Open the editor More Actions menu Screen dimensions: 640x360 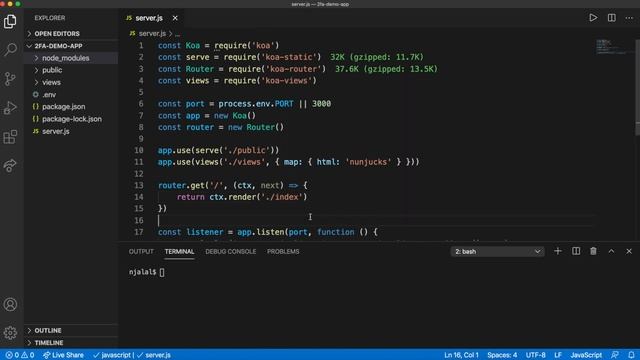(629, 18)
